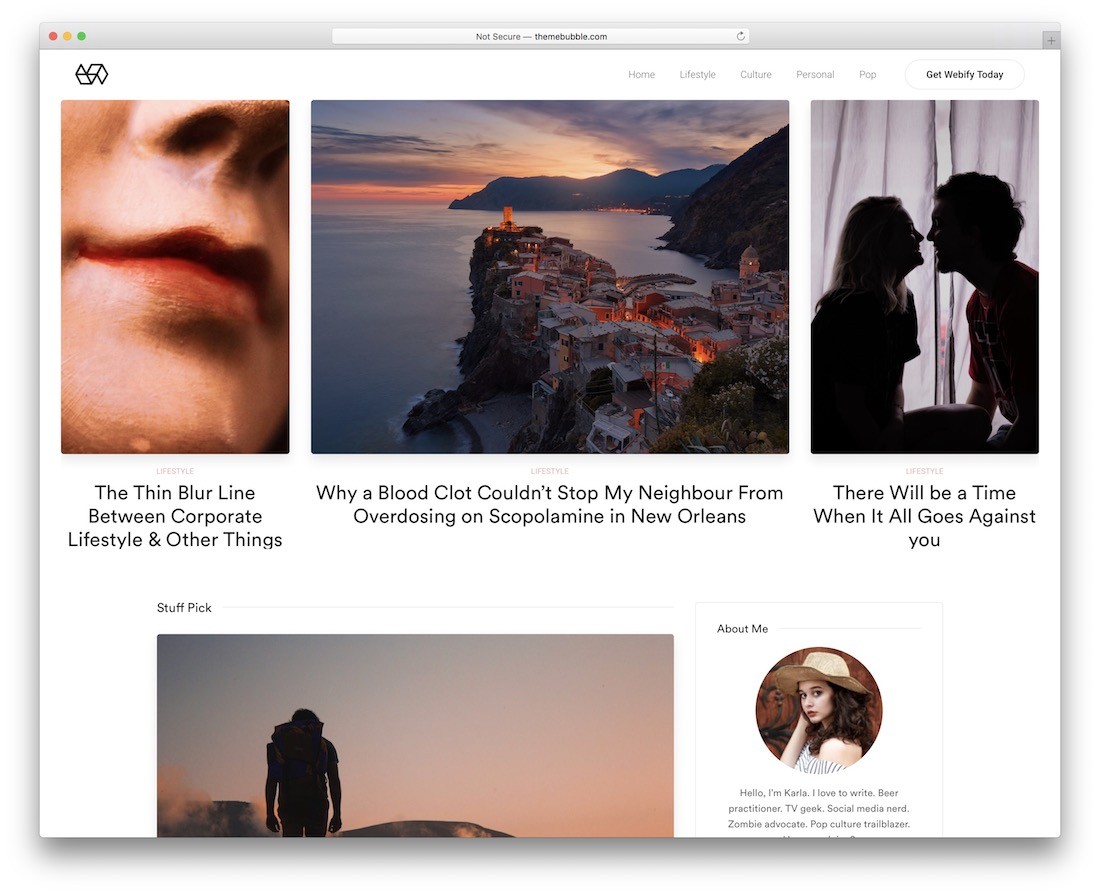The width and height of the screenshot is (1100, 894).
Task: Click Lifestyle tag above 'There Will be a Time'
Action: [925, 471]
